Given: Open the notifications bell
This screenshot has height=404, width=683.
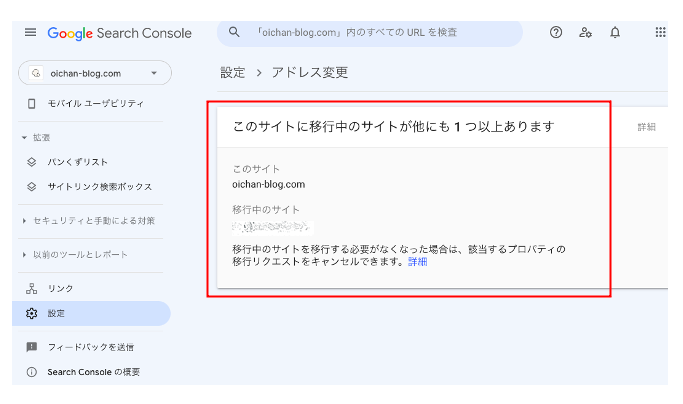Looking at the screenshot, I should [615, 32].
